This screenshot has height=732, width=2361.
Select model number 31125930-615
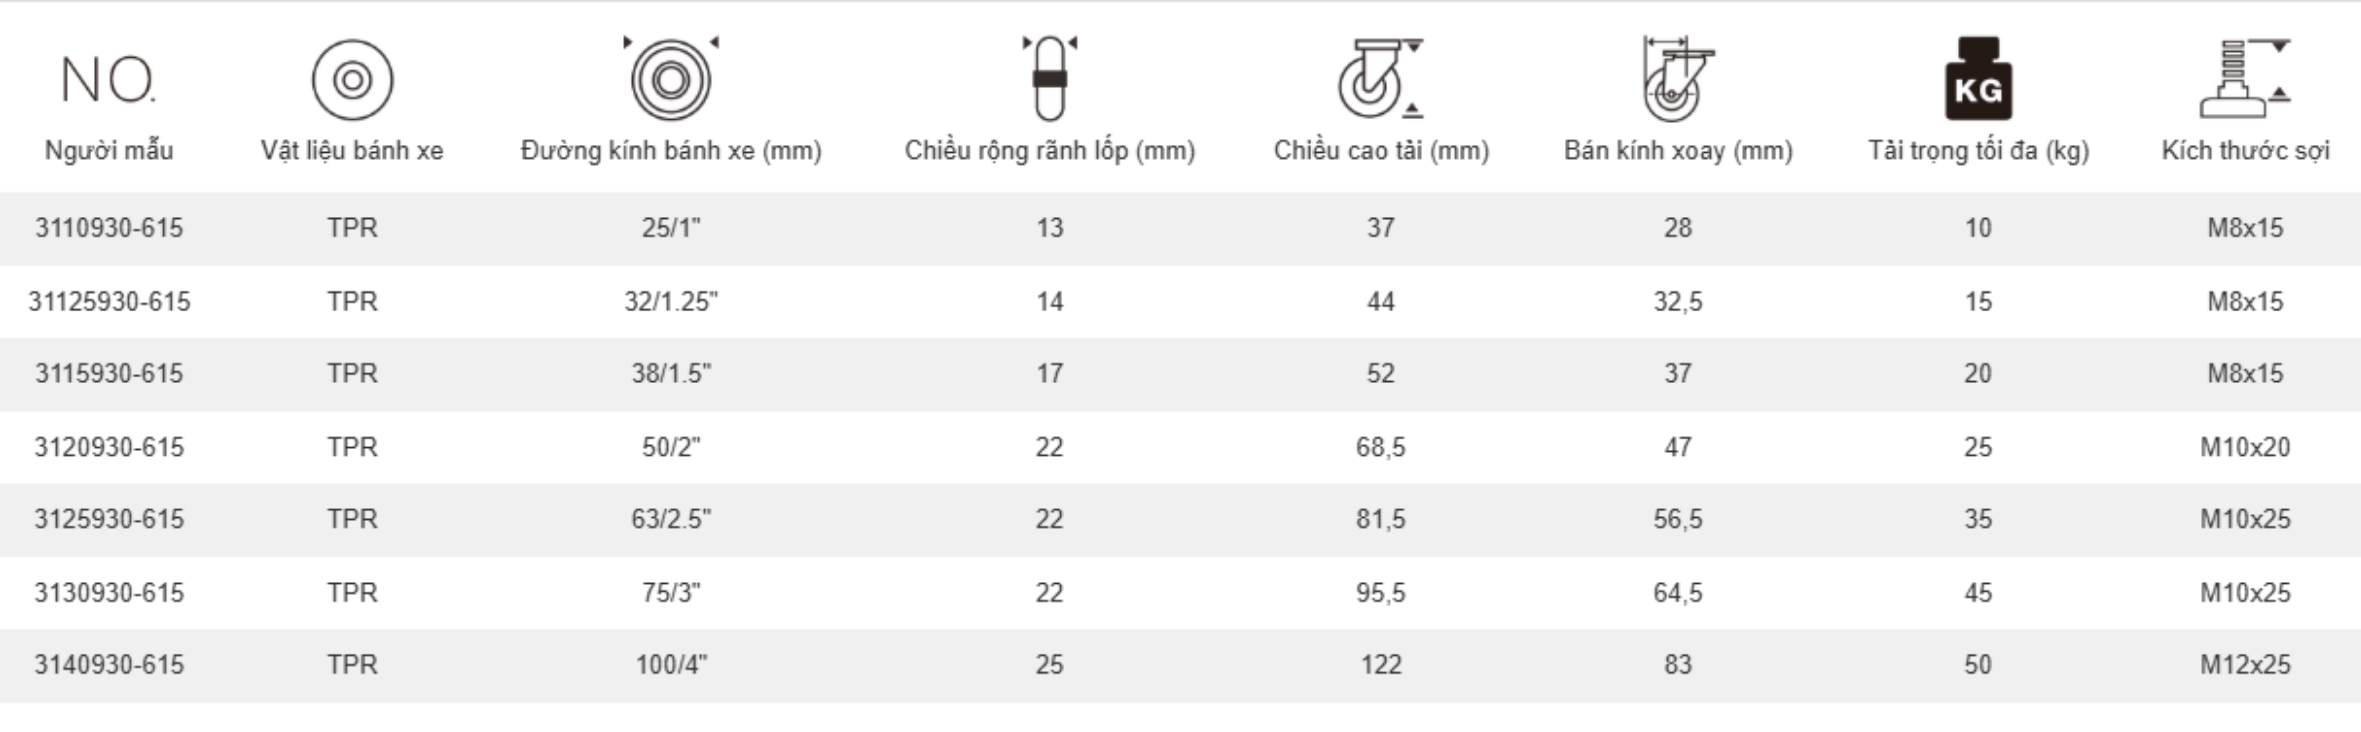click(x=109, y=301)
